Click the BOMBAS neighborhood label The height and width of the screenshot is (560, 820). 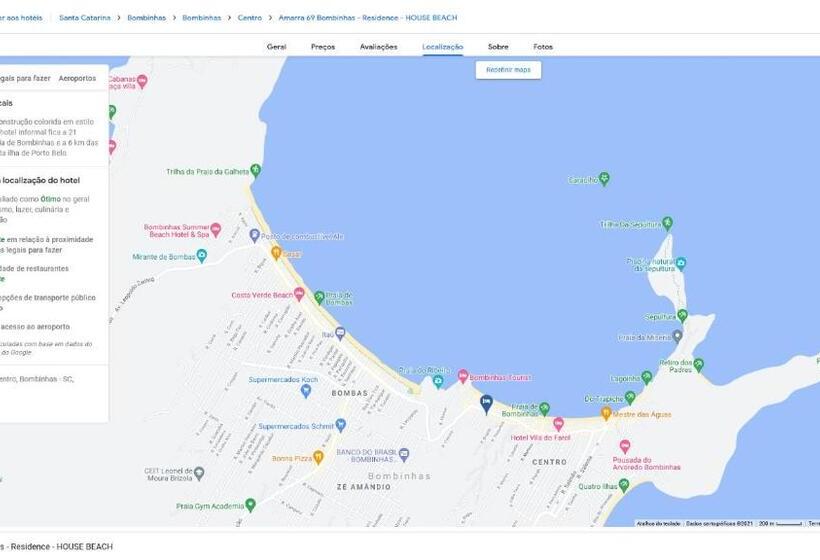tap(350, 393)
